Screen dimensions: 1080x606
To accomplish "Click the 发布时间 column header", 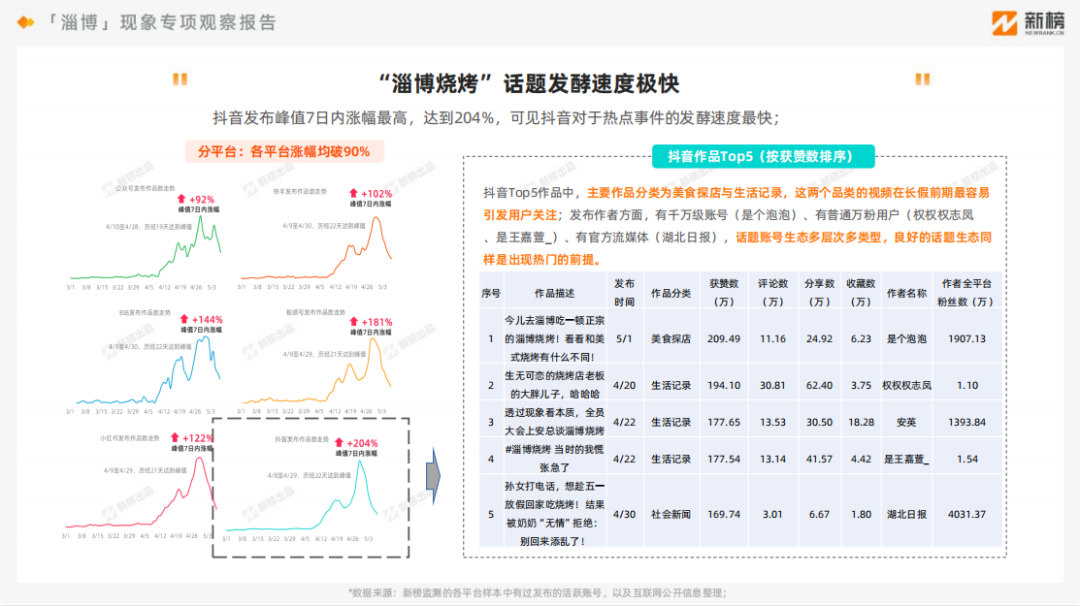I will 624,293.
